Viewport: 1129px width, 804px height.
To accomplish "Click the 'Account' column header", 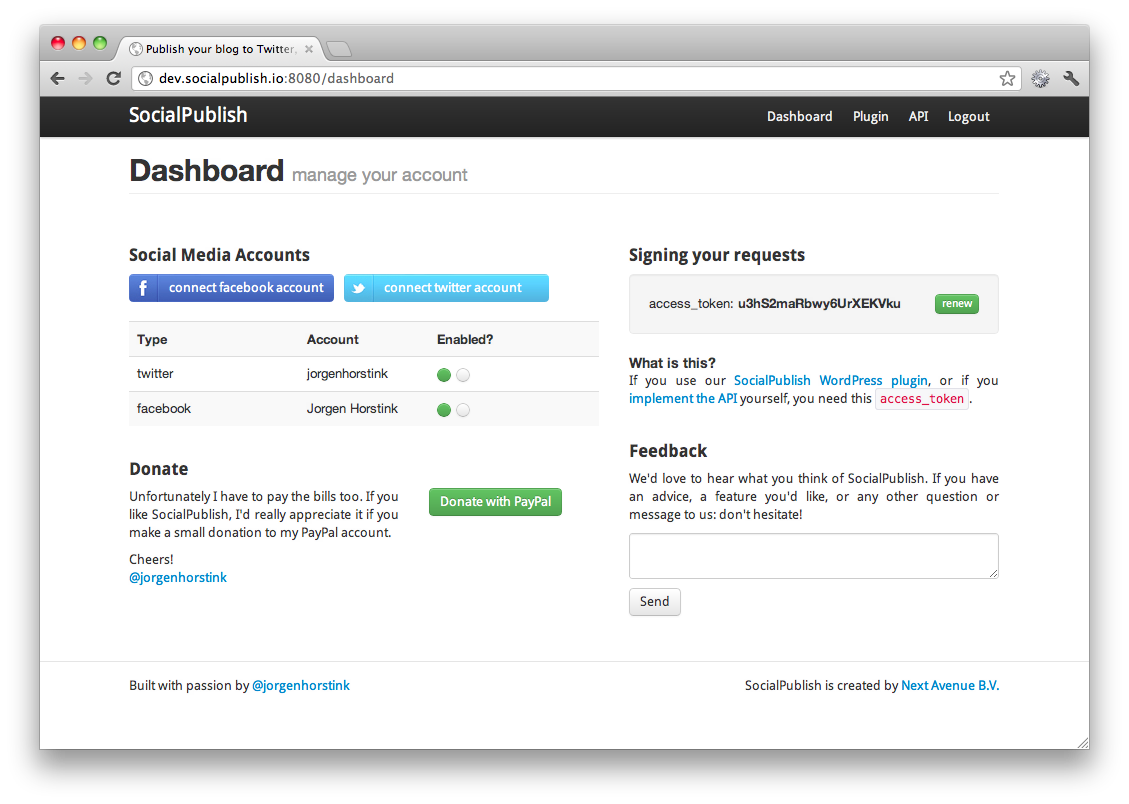I will tap(333, 340).
